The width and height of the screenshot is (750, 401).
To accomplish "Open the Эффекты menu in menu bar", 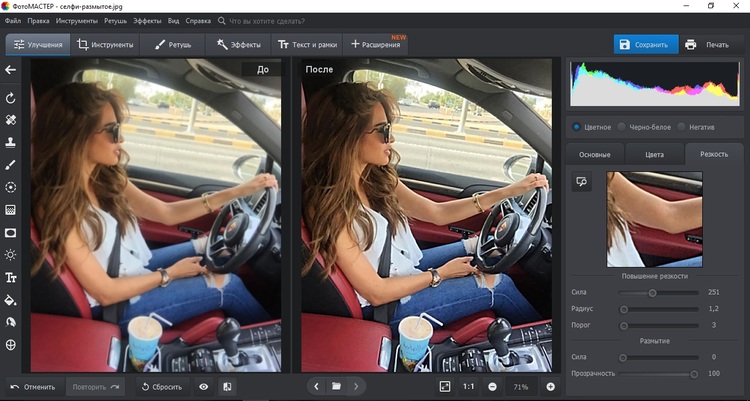I will [x=147, y=19].
